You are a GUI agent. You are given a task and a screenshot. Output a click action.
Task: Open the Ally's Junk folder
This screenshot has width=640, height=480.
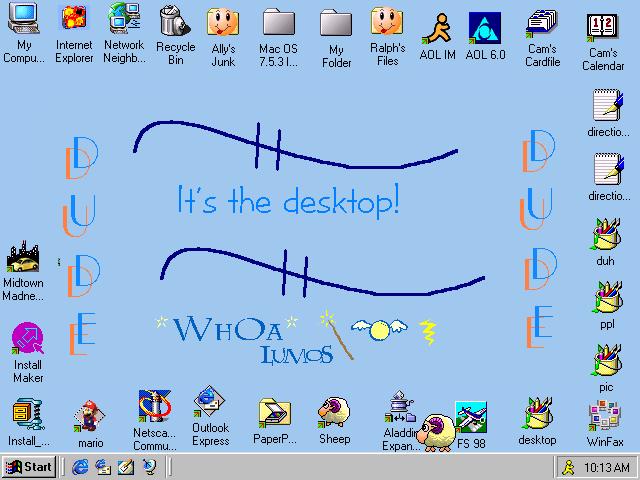223,22
